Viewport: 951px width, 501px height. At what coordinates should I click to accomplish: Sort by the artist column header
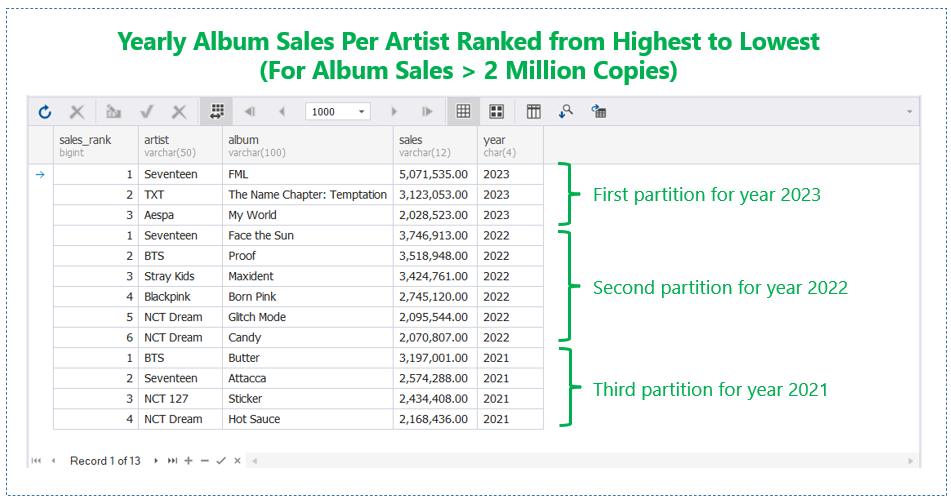coord(181,146)
